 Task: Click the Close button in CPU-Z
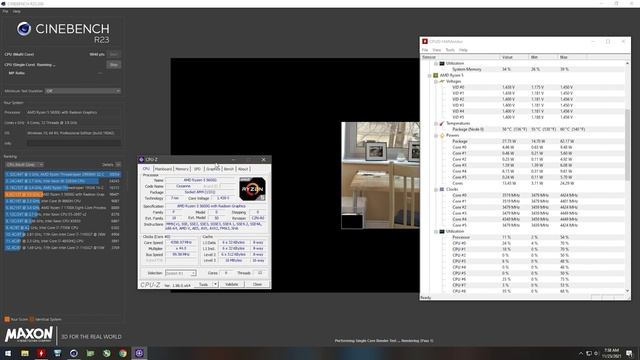pyautogui.click(x=257, y=284)
